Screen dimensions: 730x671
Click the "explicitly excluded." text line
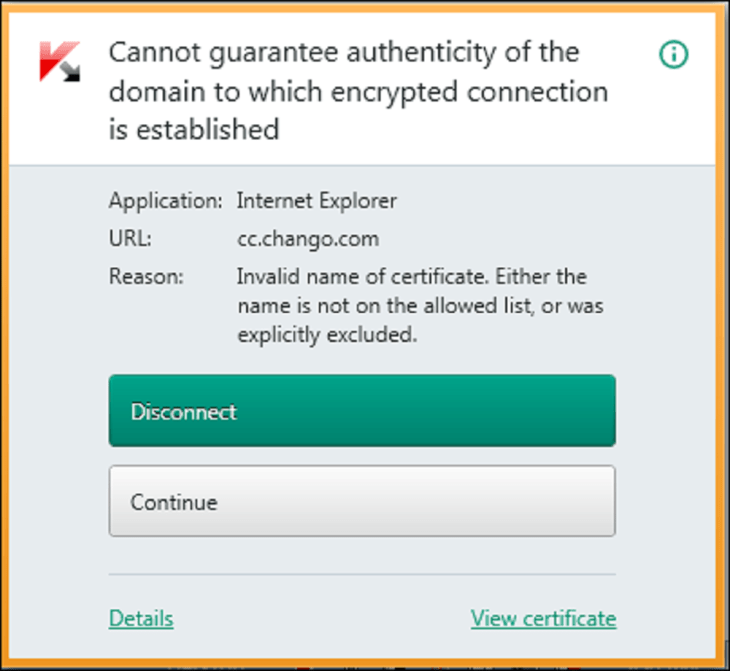(x=326, y=336)
